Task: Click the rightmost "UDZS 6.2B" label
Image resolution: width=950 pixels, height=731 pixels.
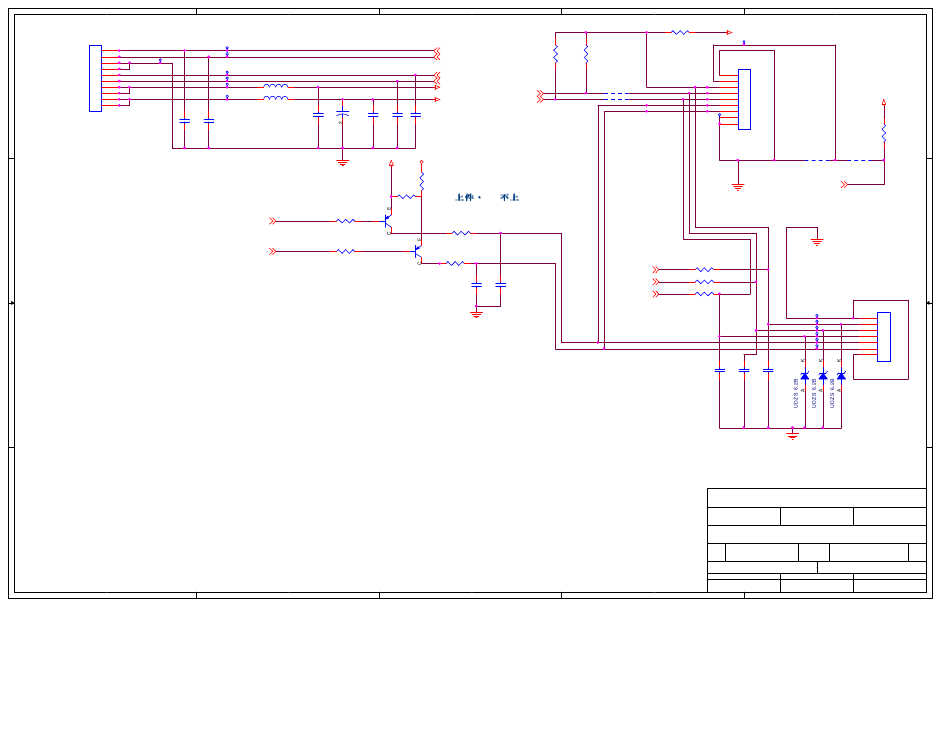Action: [832, 394]
